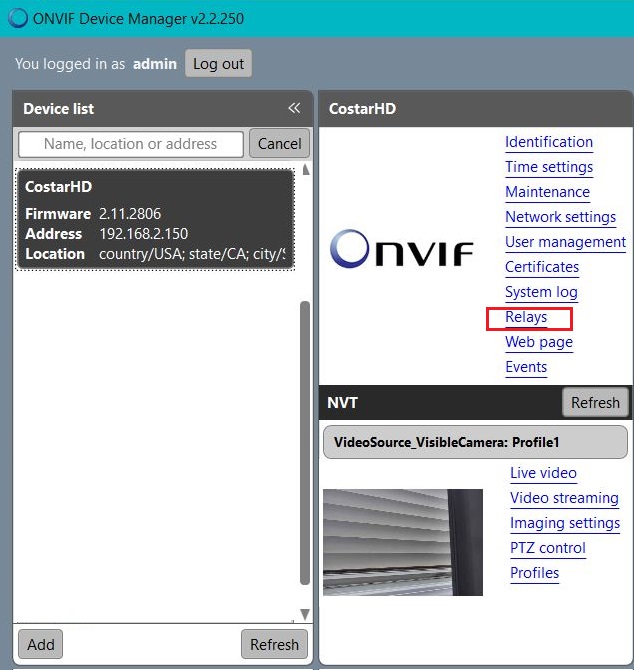Open the Maintenance page
The image size is (634, 670).
pos(547,192)
